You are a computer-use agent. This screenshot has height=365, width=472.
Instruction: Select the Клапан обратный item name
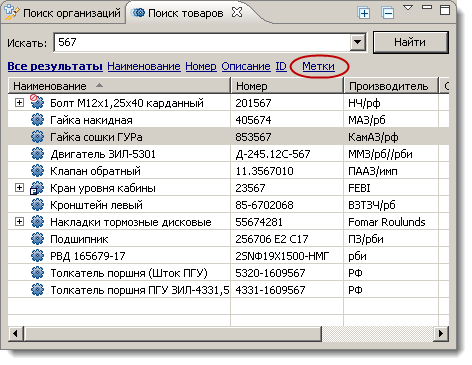[x=95, y=171]
